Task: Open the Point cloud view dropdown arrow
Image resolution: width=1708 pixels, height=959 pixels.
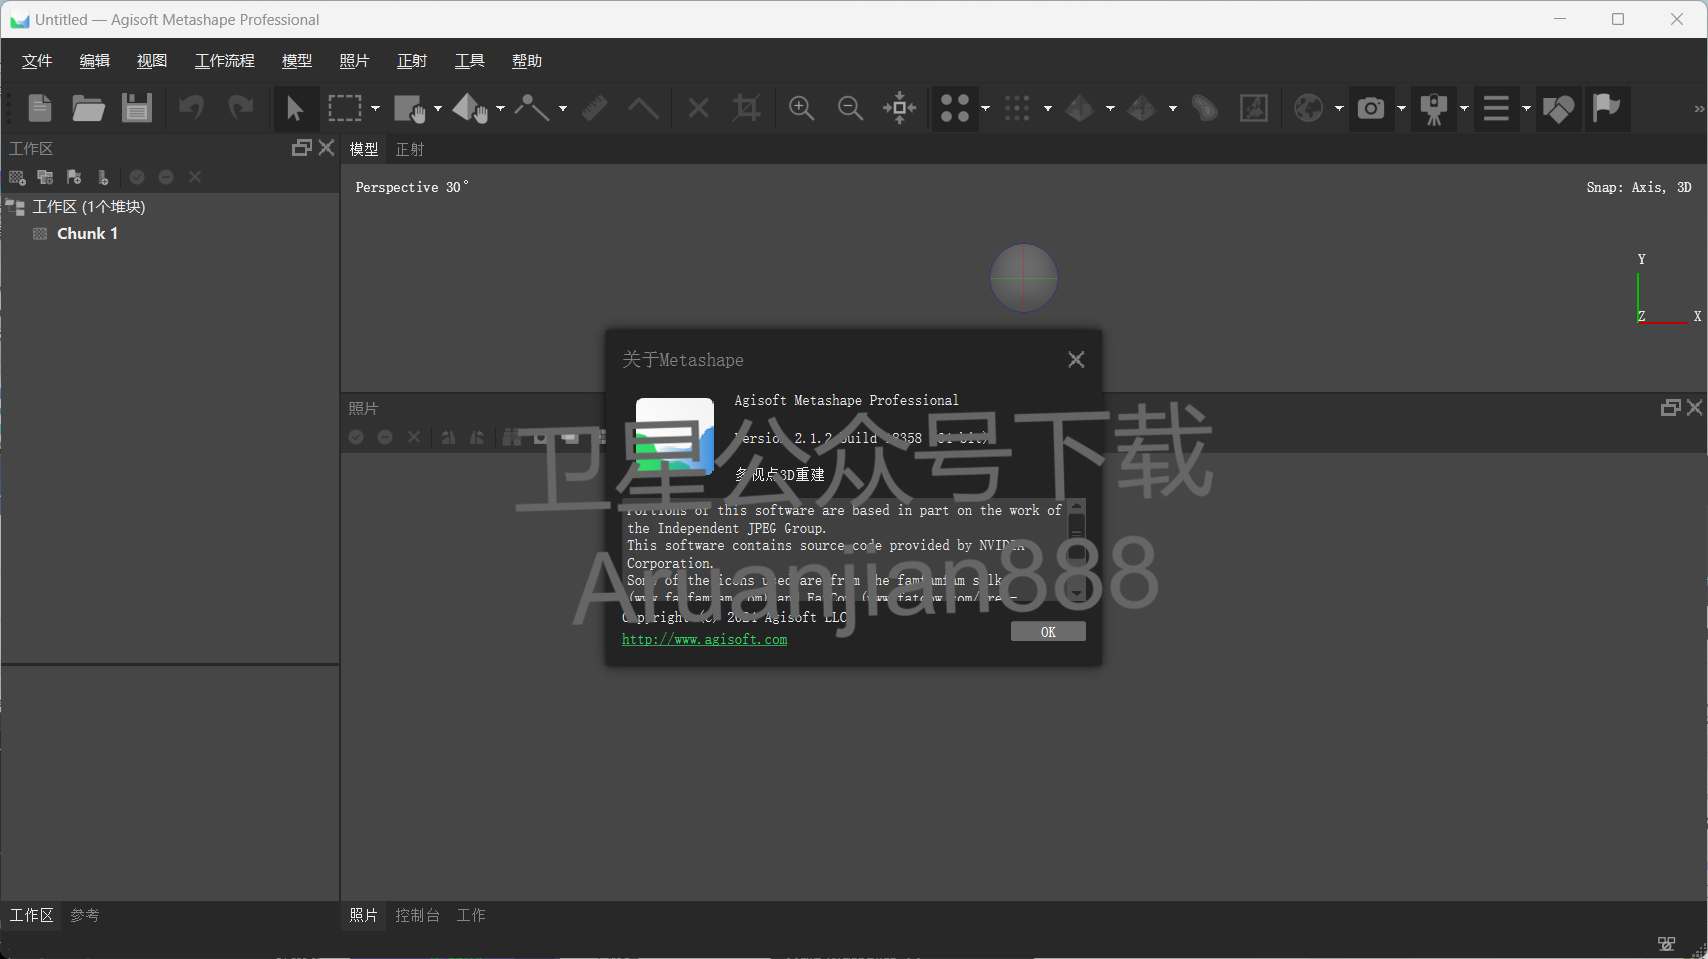Action: (x=1048, y=108)
